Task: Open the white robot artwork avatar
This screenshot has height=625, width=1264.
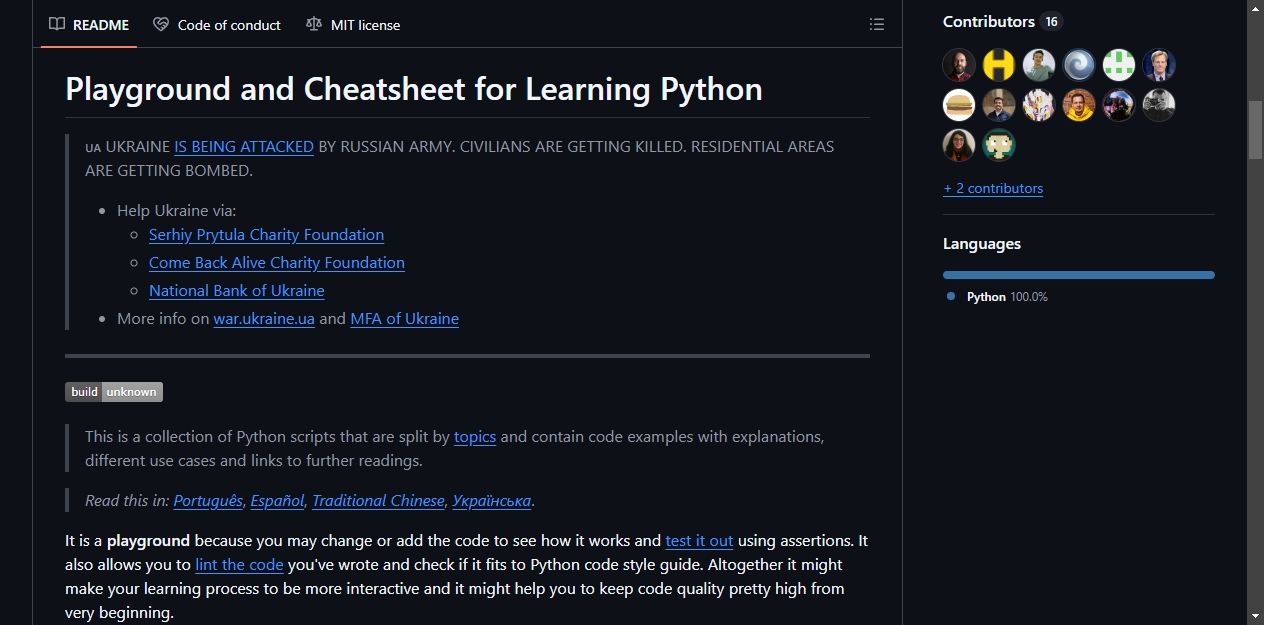Action: 1039,105
